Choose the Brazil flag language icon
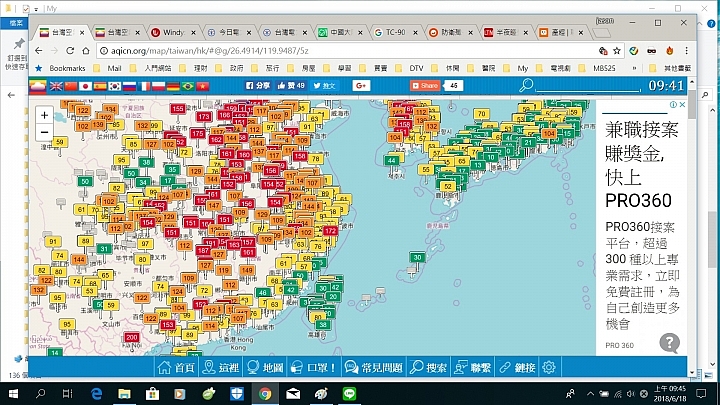Screen dimensions: 720x405 click(x=188, y=86)
